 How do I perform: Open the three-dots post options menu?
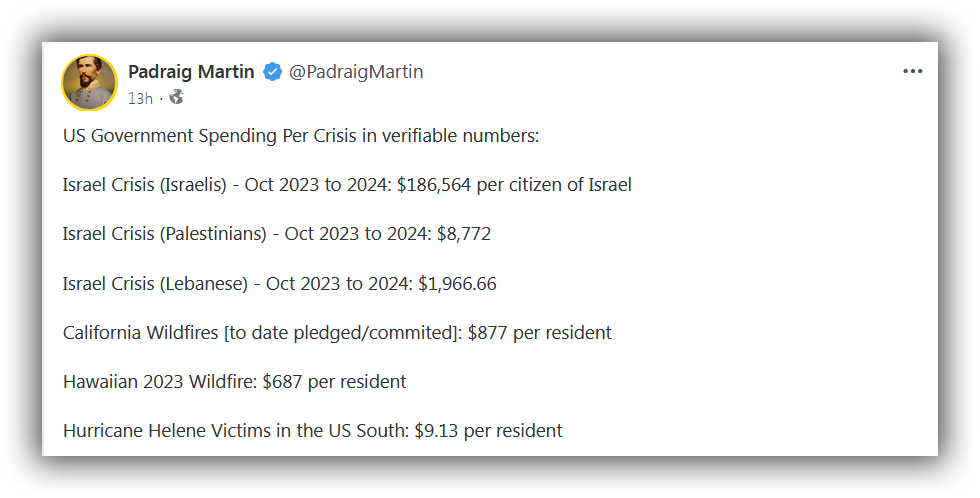pyautogui.click(x=912, y=71)
